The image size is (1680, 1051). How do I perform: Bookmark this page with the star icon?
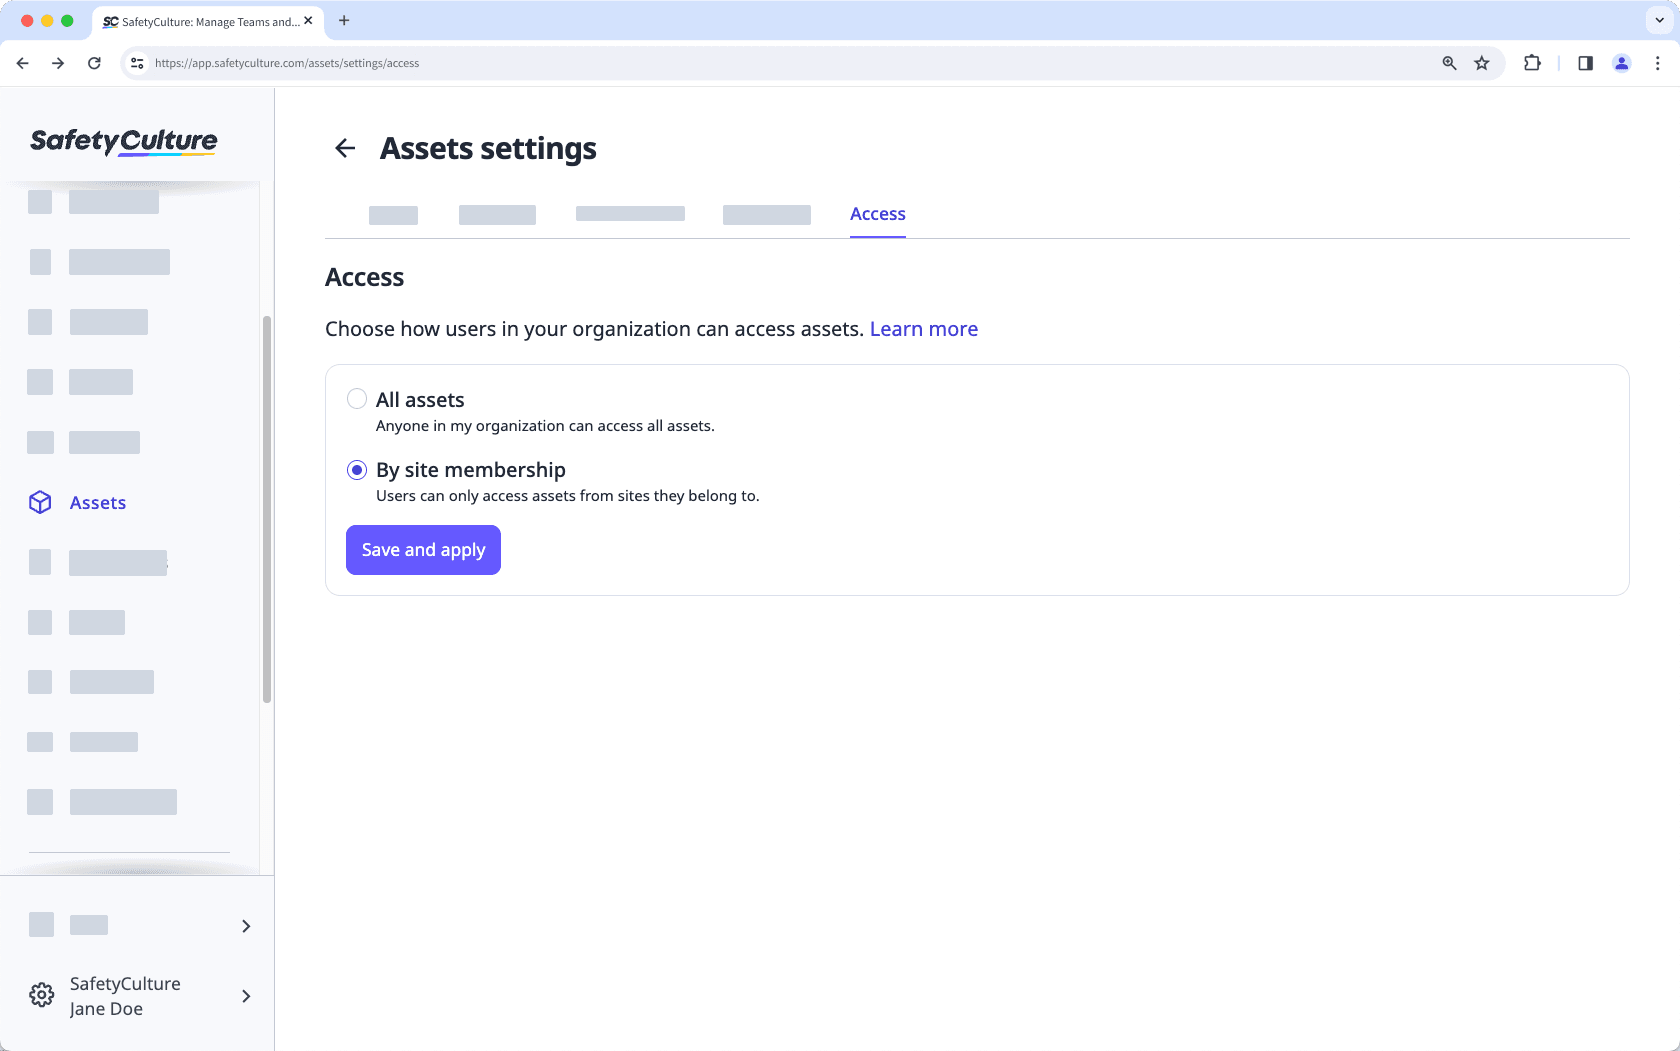pyautogui.click(x=1481, y=62)
